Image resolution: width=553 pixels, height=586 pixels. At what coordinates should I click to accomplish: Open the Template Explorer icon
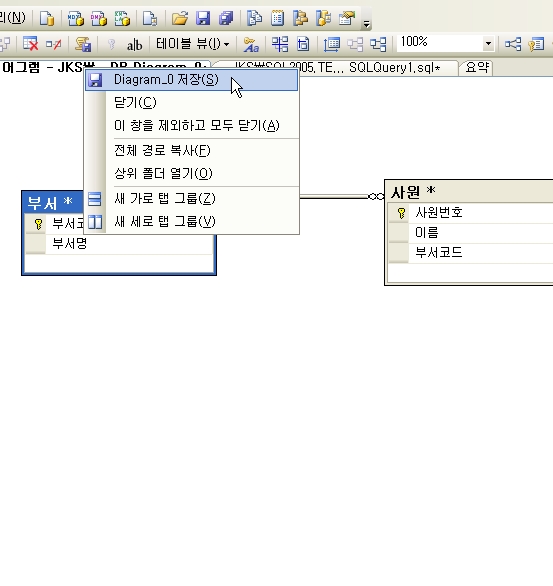324,18
